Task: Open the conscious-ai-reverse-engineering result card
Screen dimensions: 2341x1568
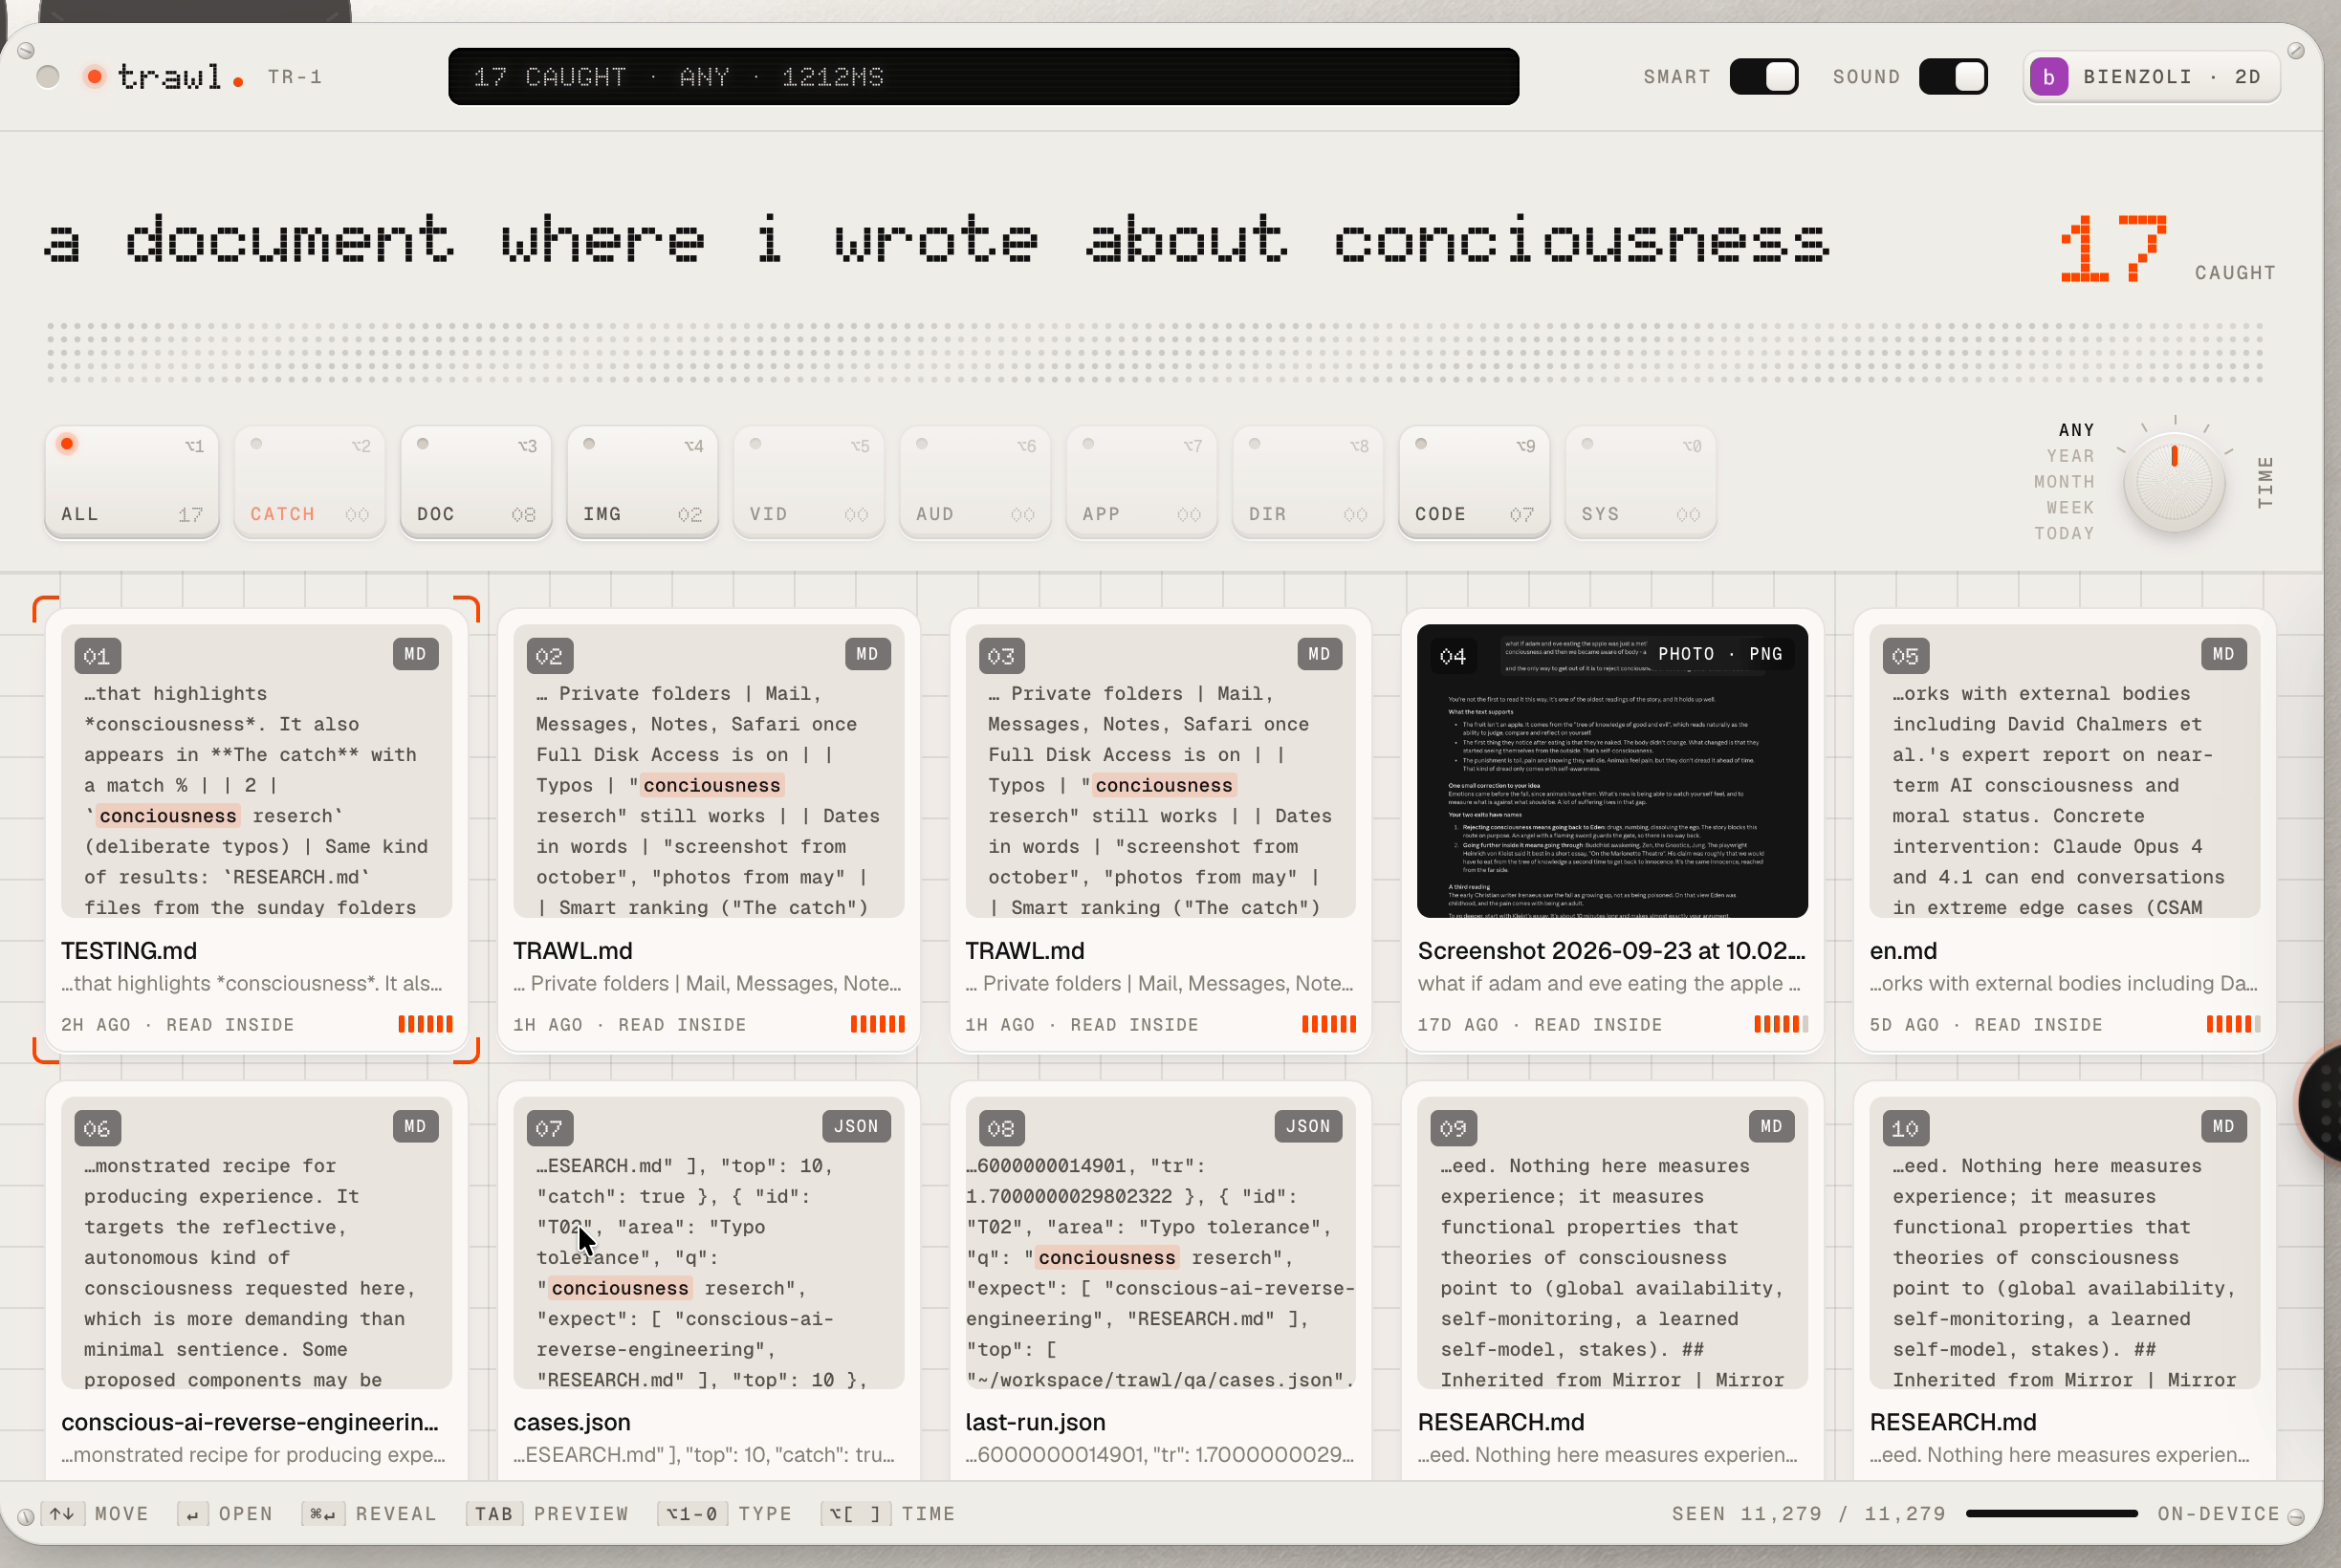Action: 256,1282
